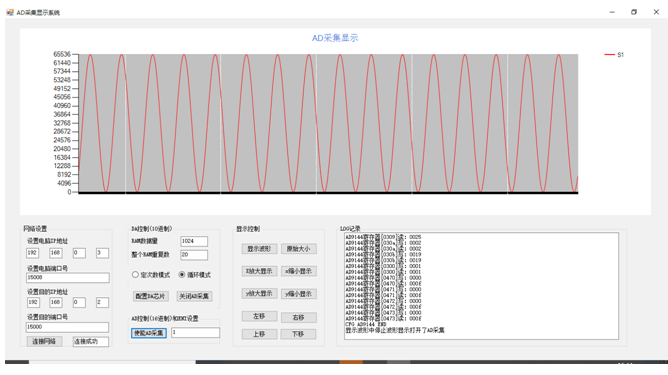Focus the destination IP last octet showing 2
Viewport: 668px width, 375px height.
(x=102, y=303)
